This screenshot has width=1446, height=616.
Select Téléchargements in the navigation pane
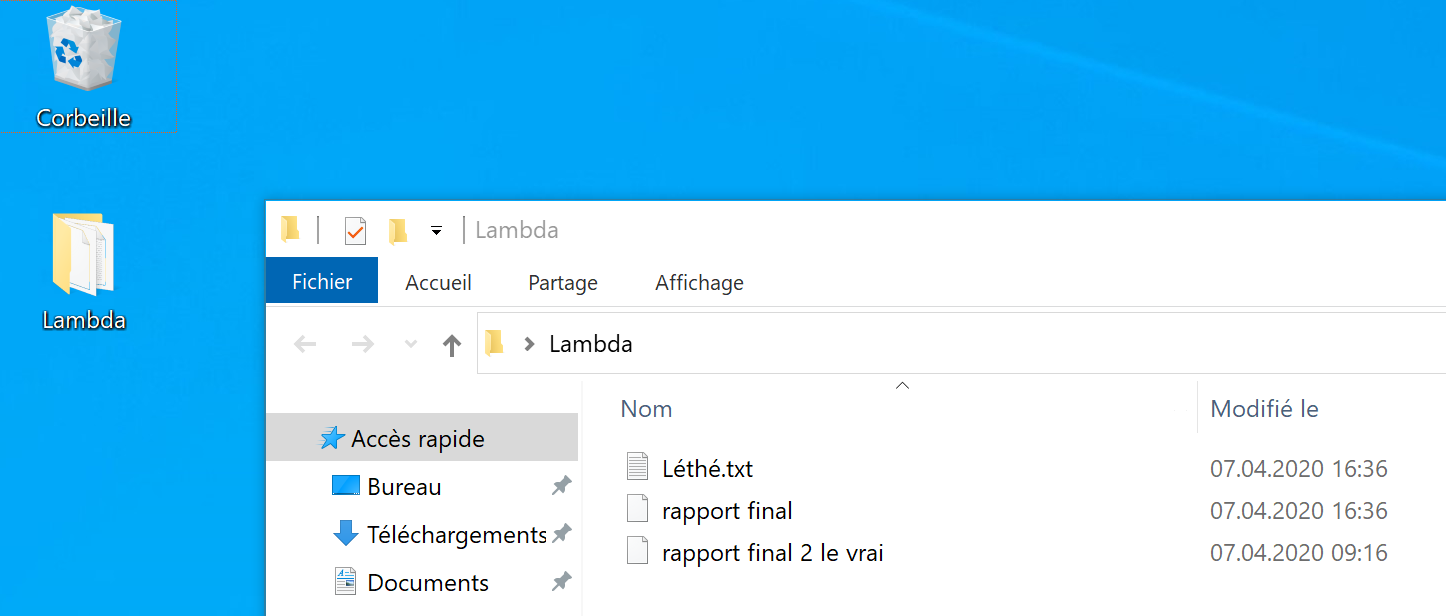pyautogui.click(x=456, y=535)
